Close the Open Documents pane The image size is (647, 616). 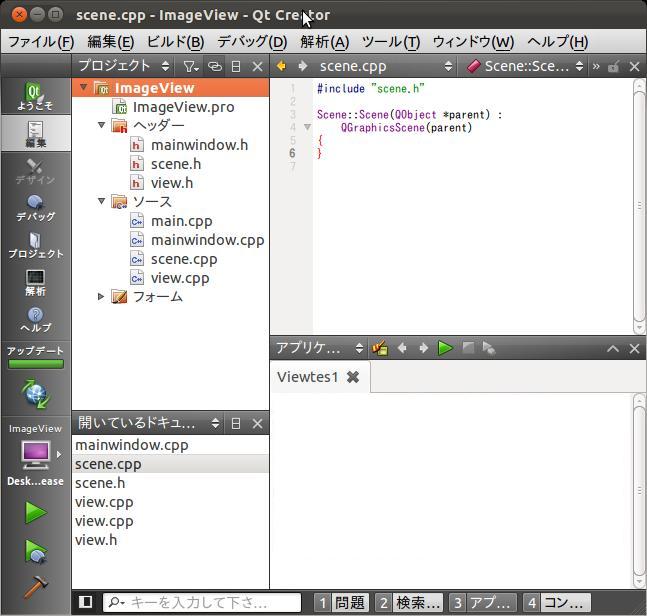(x=257, y=423)
